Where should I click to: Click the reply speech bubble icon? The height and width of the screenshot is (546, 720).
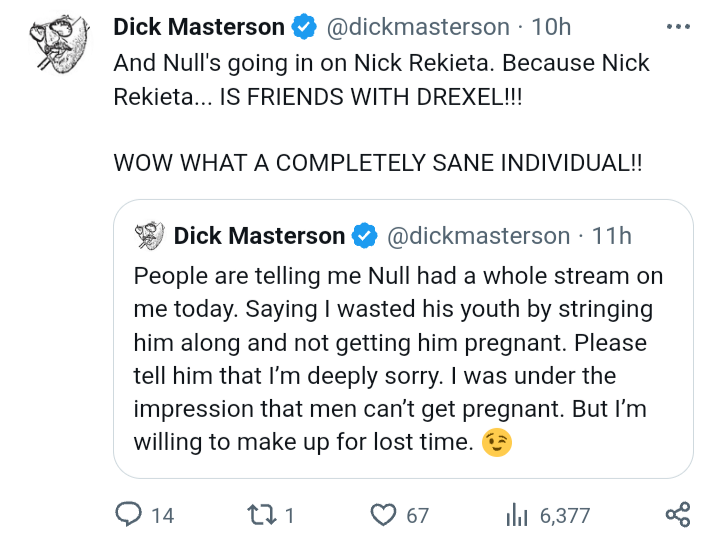[129, 514]
